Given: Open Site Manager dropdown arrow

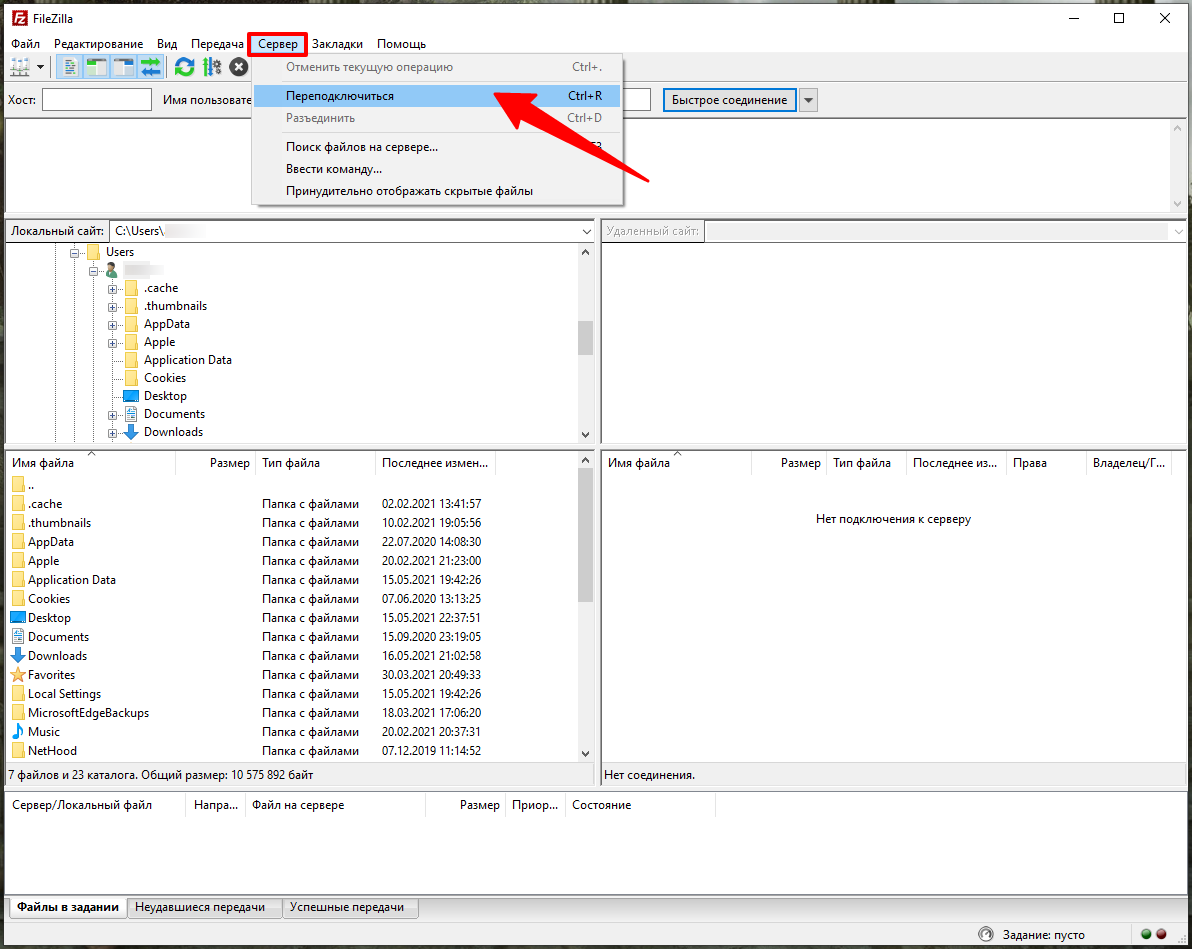Looking at the screenshot, I should 41,67.
